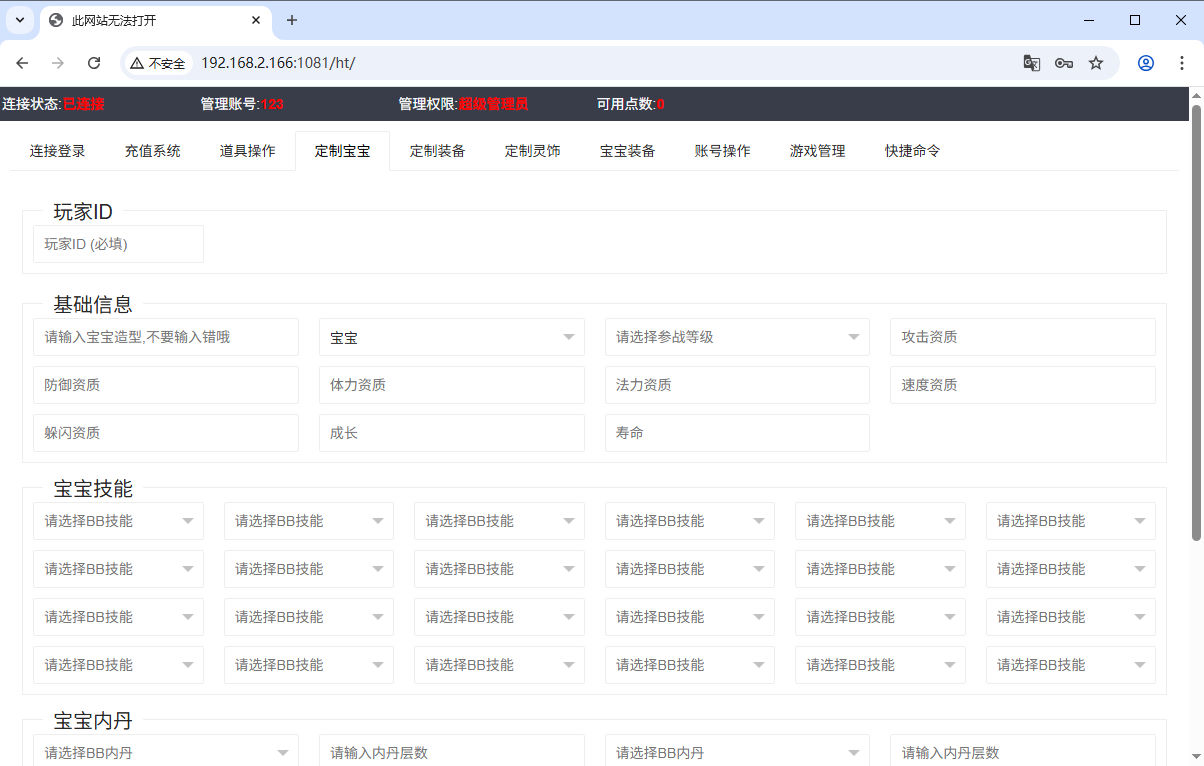This screenshot has height=766, width=1204.
Task: Open the 宝宝 type dropdown
Action: [x=451, y=337]
